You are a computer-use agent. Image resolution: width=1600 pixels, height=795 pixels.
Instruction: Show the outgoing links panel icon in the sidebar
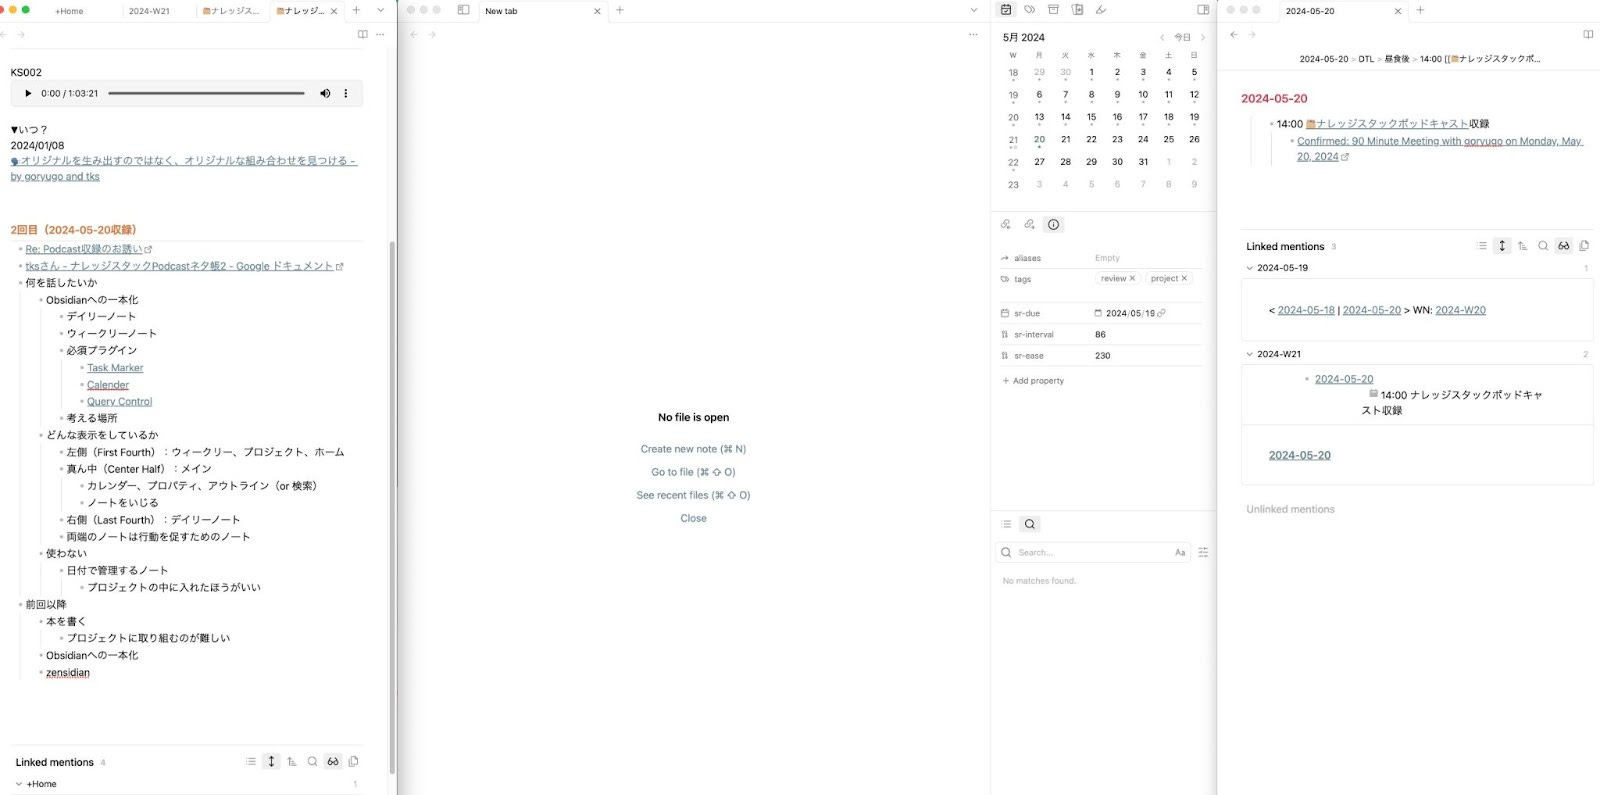coord(1029,224)
